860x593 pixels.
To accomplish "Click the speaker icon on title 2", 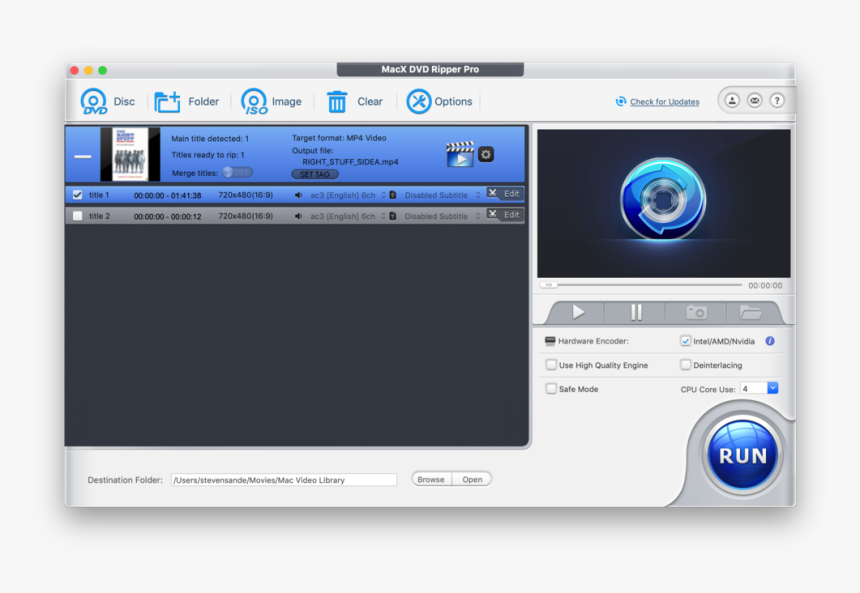I will pos(298,216).
